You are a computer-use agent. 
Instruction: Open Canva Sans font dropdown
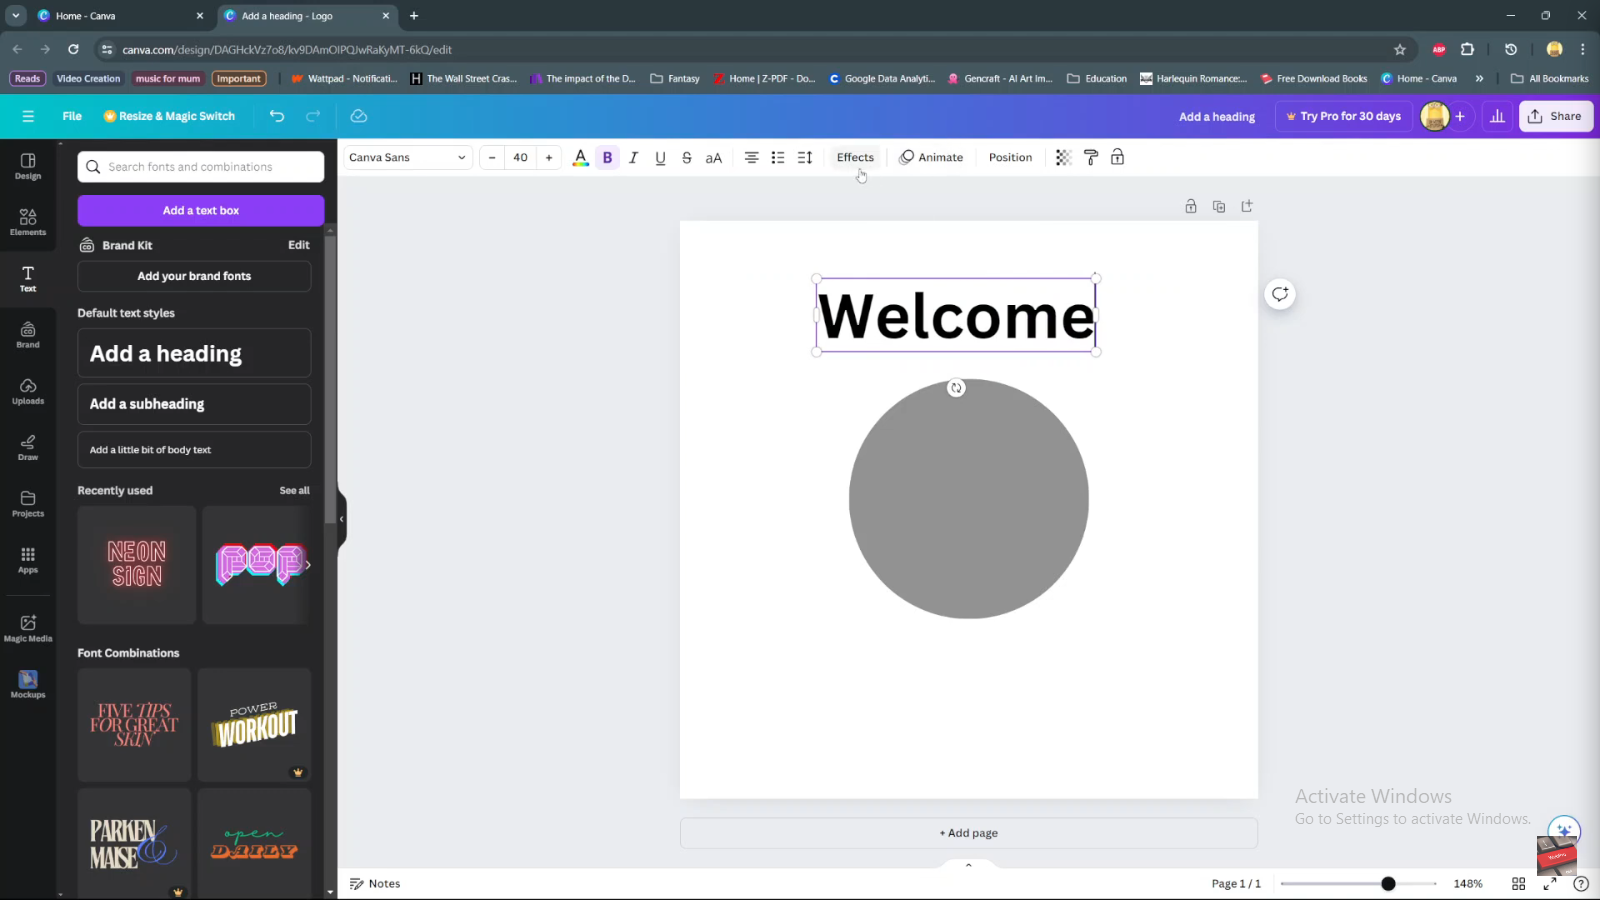coord(407,157)
